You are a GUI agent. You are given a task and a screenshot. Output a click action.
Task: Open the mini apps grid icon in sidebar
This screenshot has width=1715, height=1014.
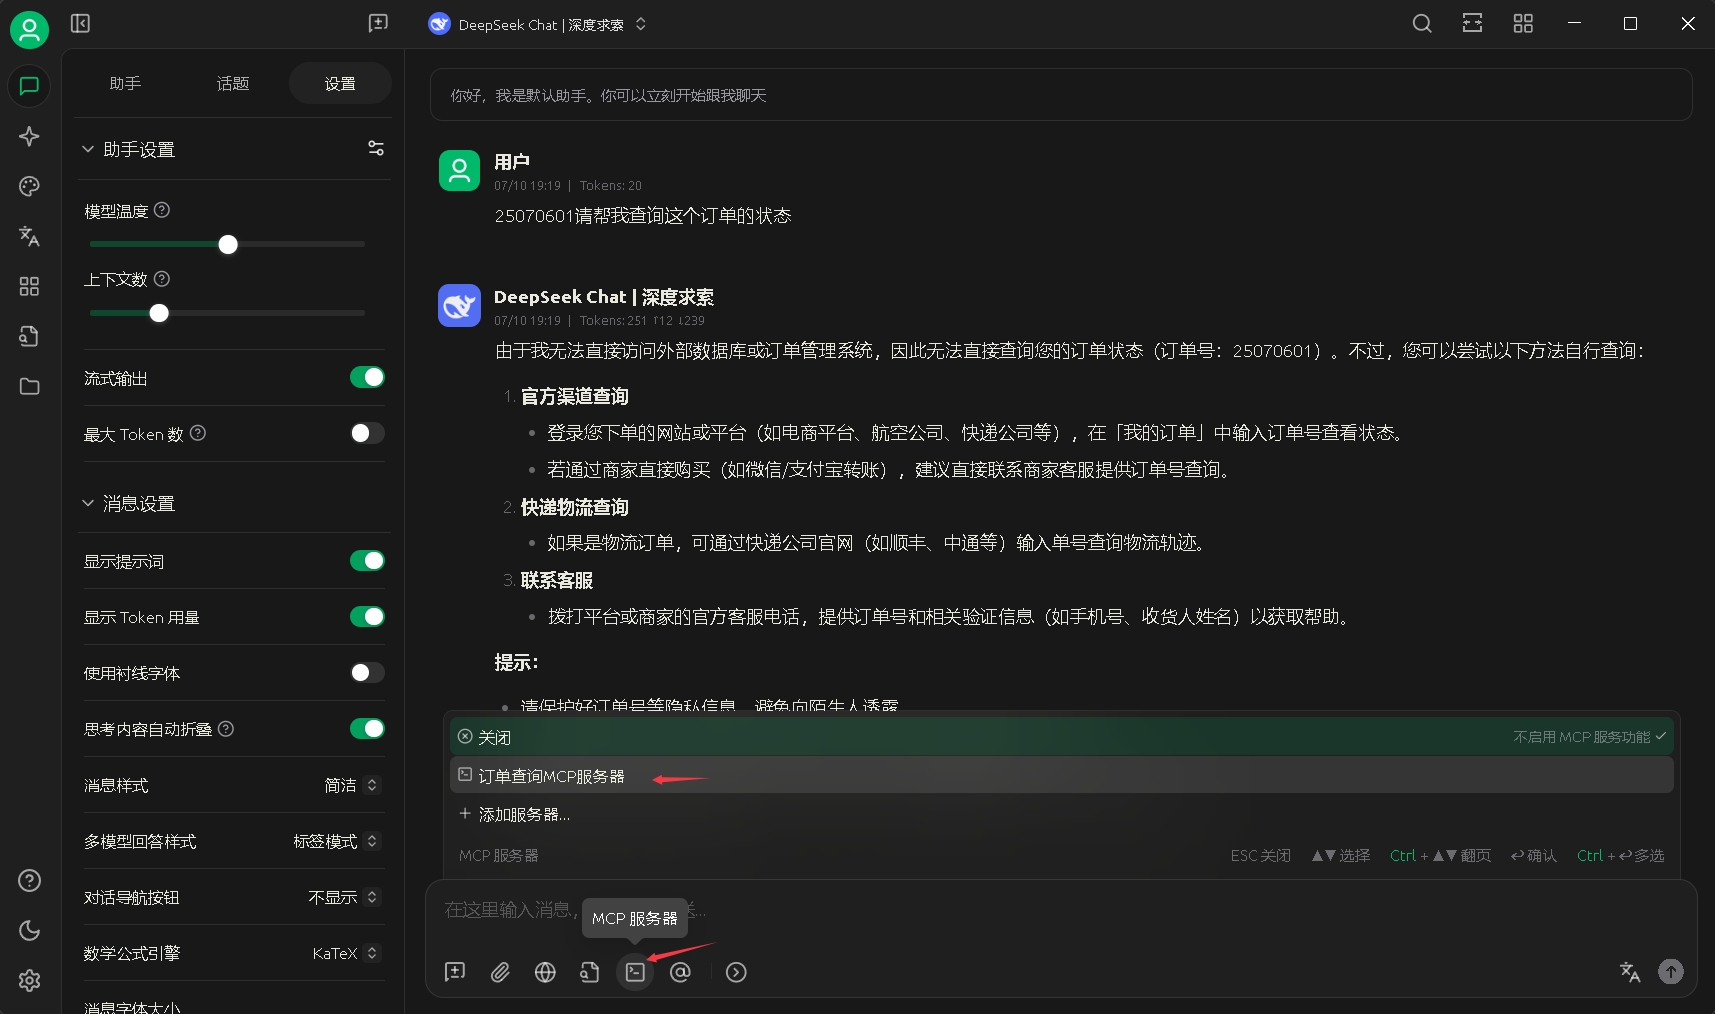click(x=29, y=286)
